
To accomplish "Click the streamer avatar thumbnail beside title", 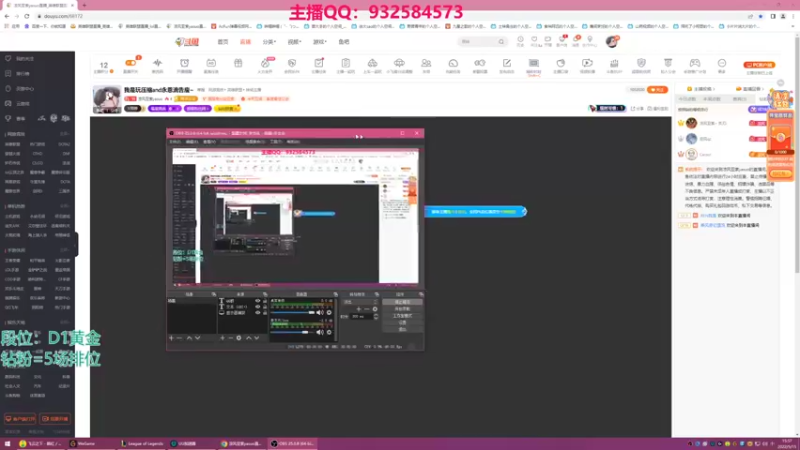I will [107, 99].
